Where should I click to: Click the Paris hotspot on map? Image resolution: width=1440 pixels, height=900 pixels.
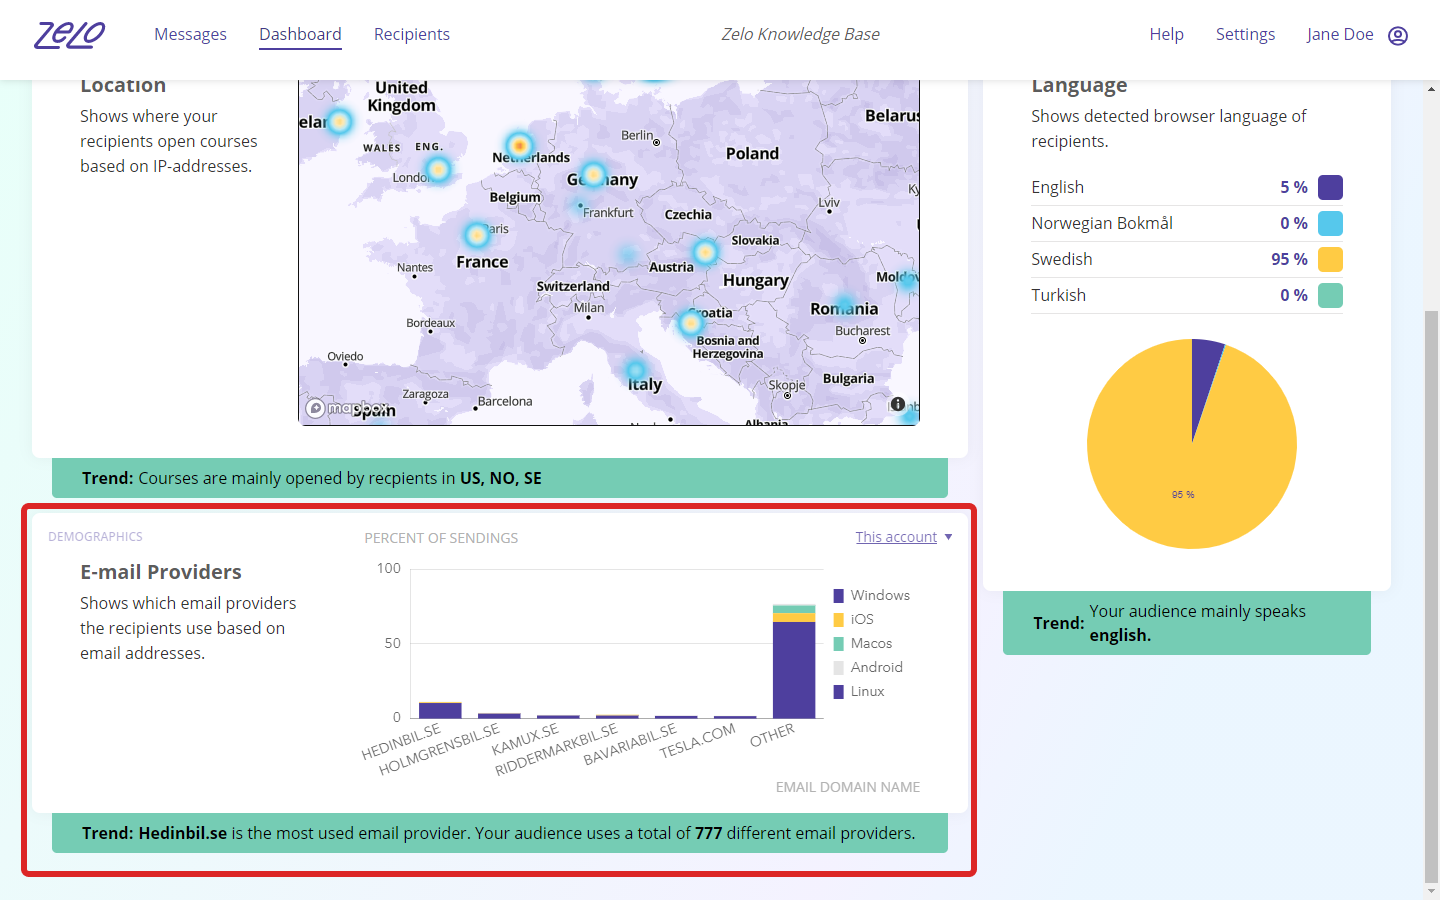click(477, 235)
